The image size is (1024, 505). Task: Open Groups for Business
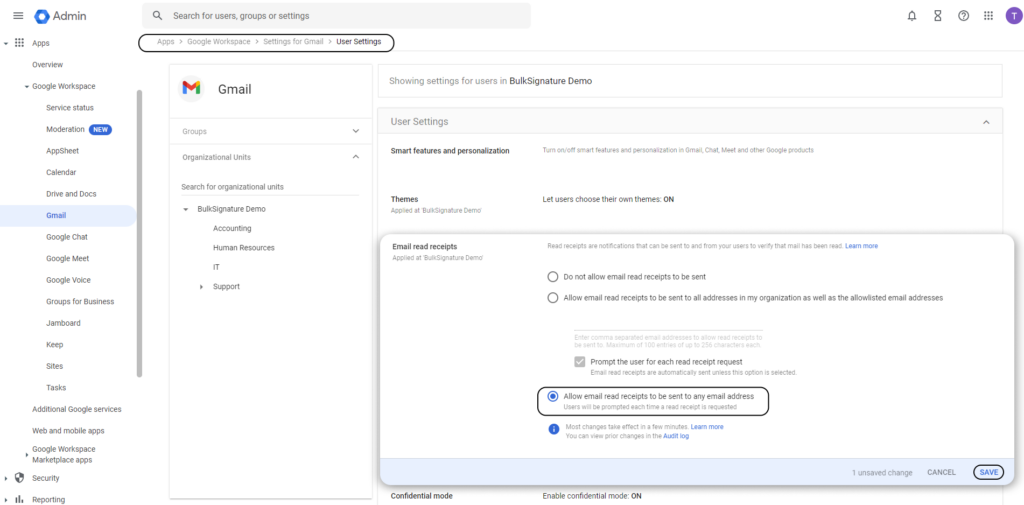point(80,302)
